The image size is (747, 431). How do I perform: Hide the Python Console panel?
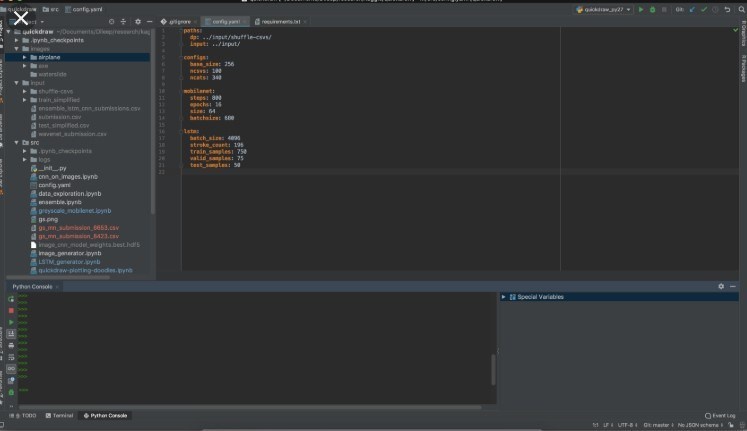click(x=733, y=286)
